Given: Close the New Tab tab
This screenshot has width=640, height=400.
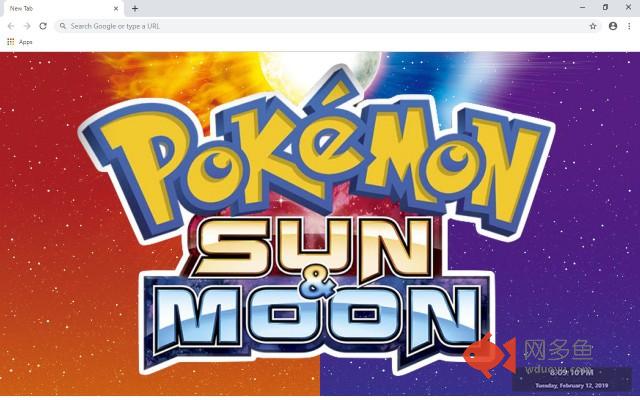Looking at the screenshot, I should pos(116,8).
